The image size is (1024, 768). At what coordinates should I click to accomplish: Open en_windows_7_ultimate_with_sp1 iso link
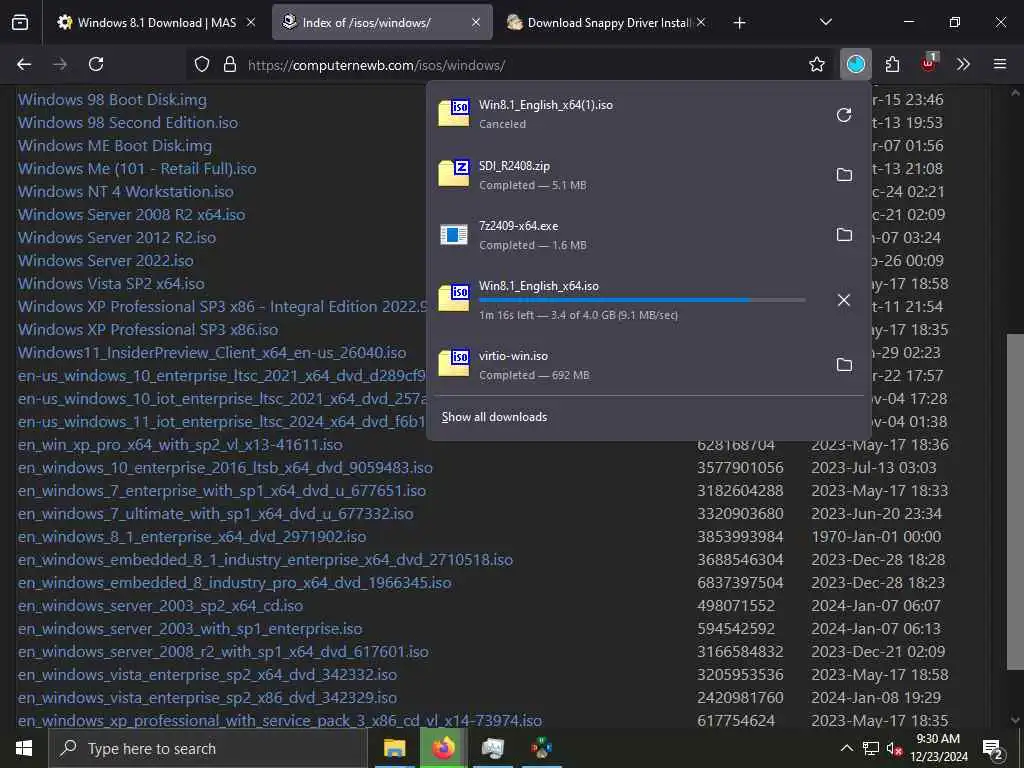coord(216,513)
